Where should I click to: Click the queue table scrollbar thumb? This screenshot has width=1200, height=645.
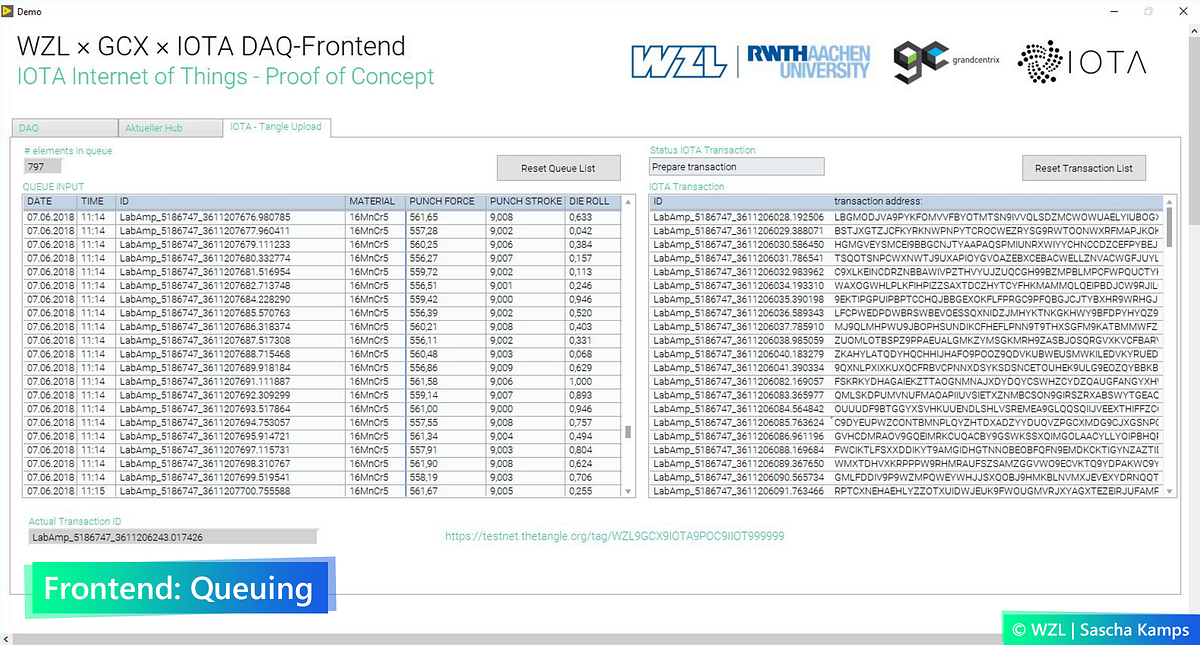click(628, 432)
